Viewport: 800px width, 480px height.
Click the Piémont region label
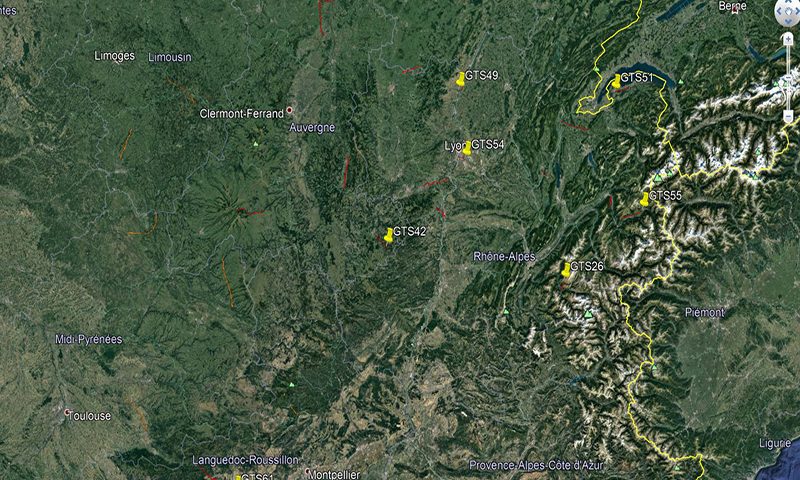click(705, 312)
